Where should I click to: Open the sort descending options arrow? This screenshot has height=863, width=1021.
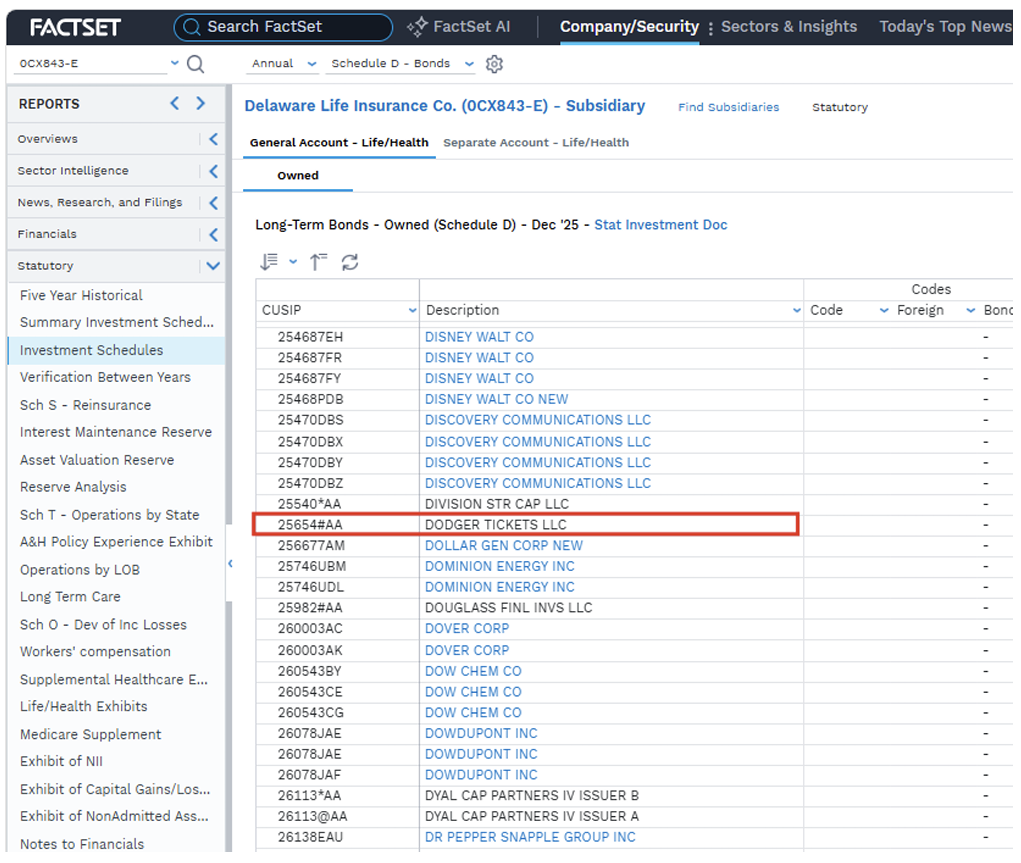[x=293, y=262]
